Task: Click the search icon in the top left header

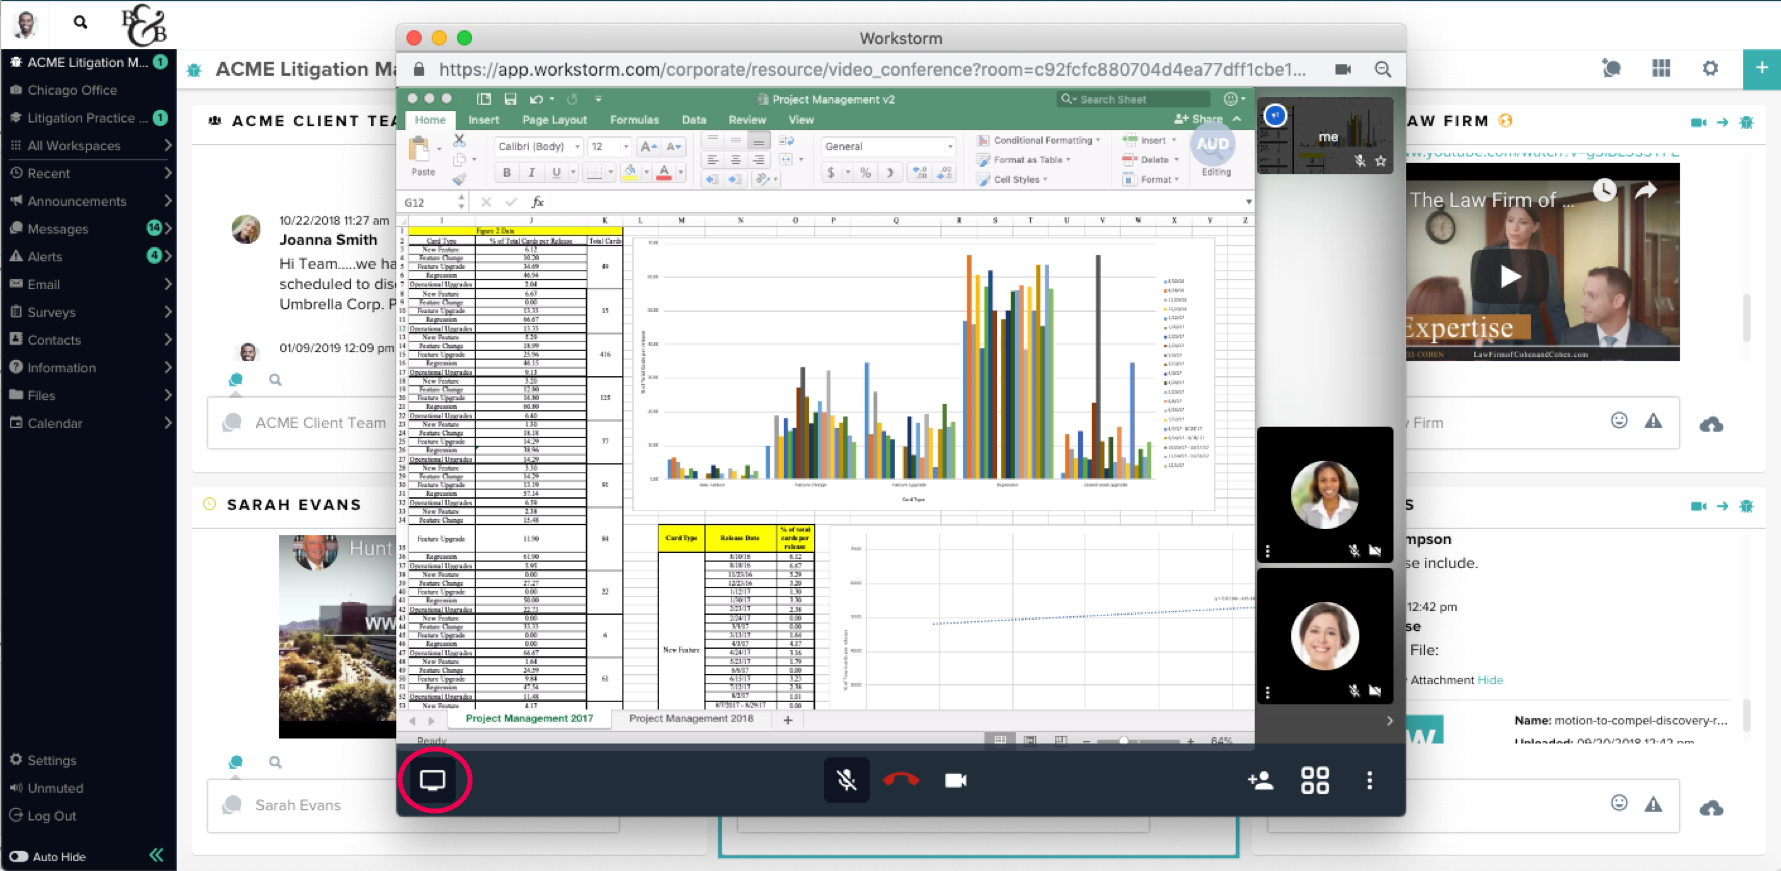Action: coord(80,22)
